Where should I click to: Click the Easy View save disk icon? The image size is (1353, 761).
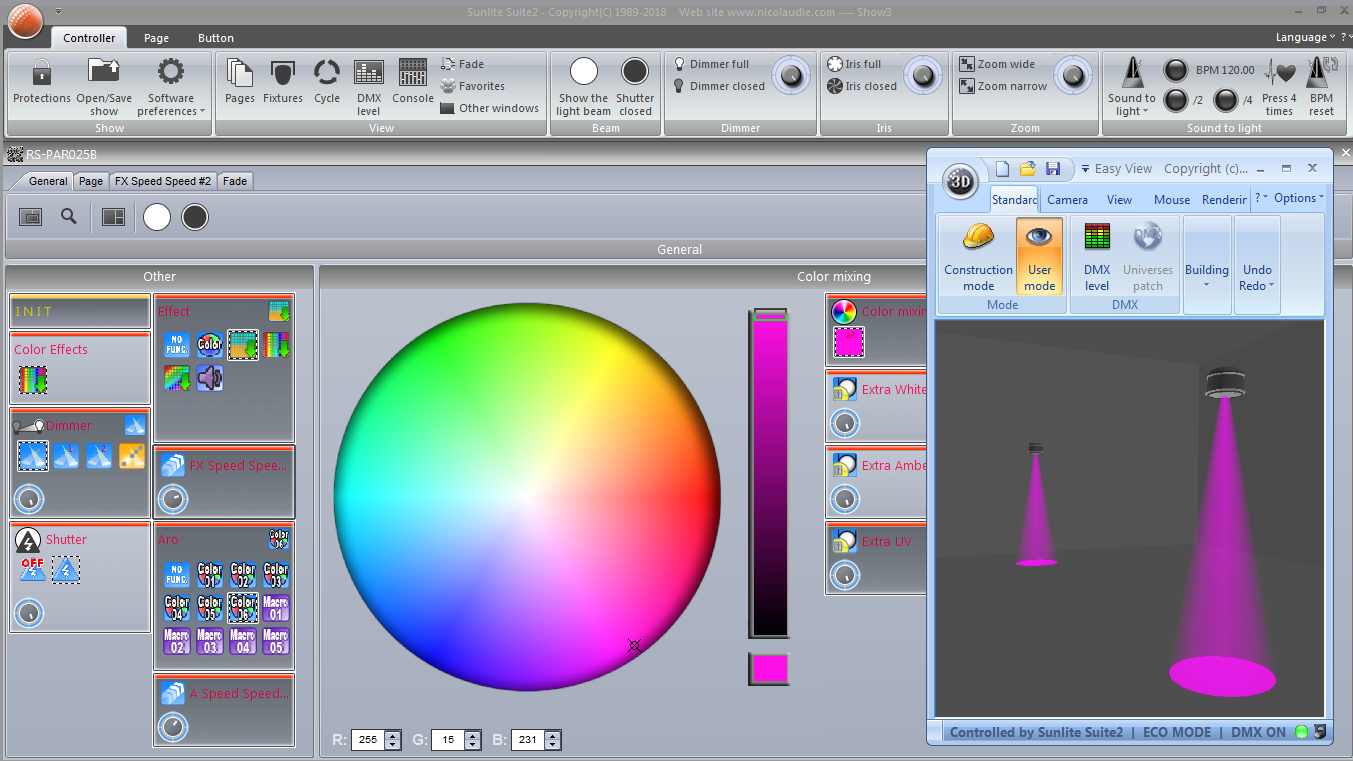point(1053,168)
